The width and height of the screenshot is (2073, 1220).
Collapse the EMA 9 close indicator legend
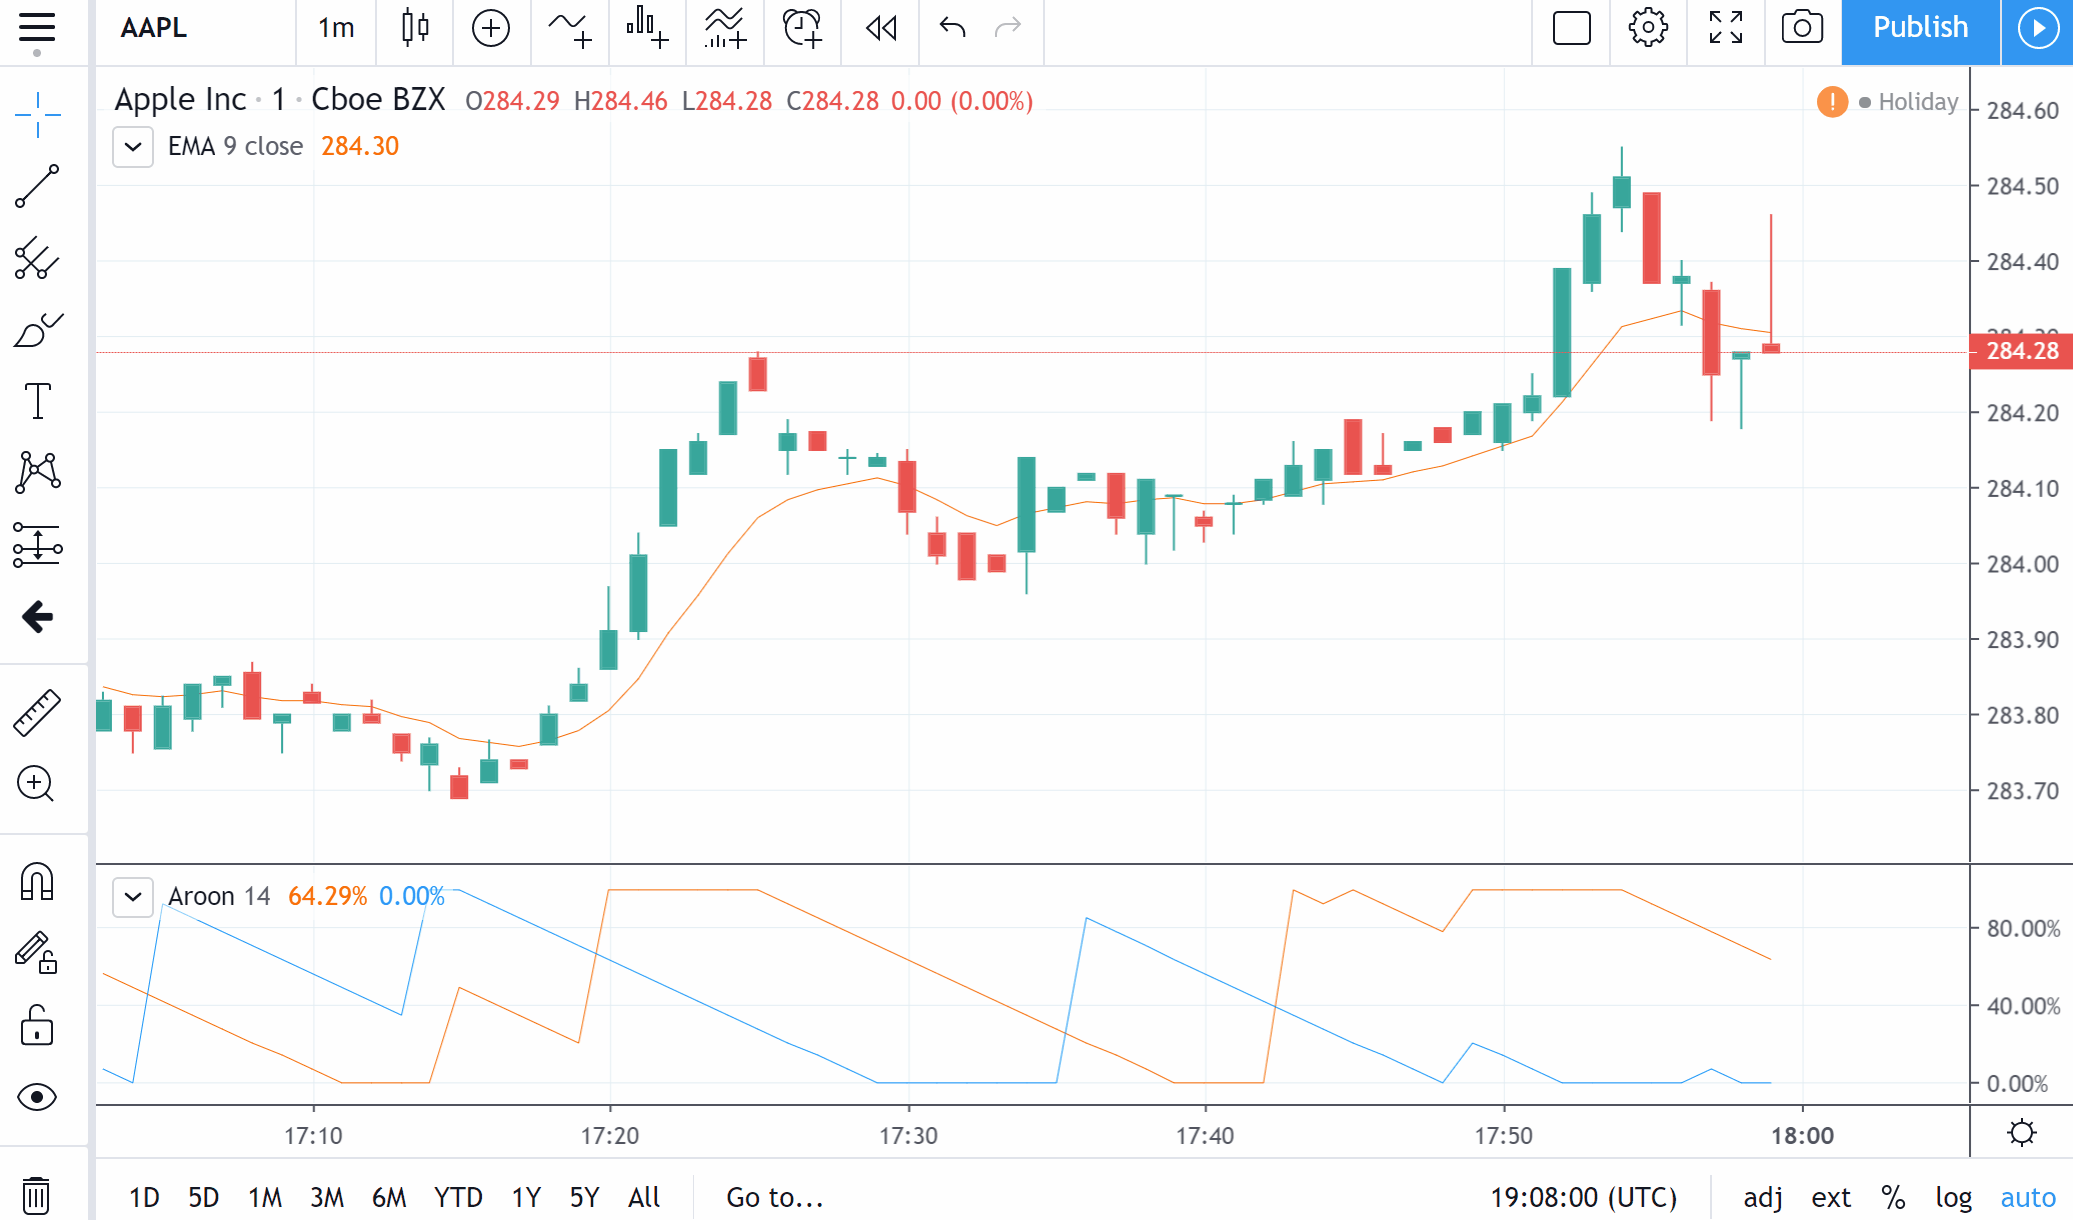tap(133, 147)
